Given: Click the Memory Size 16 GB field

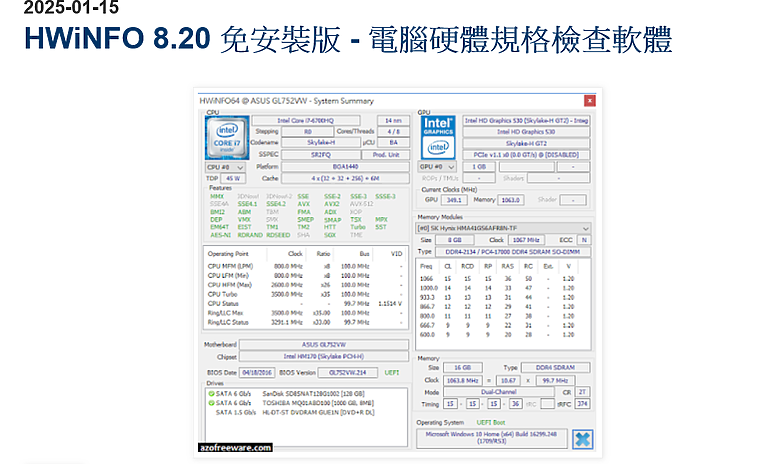Looking at the screenshot, I should 463,368.
